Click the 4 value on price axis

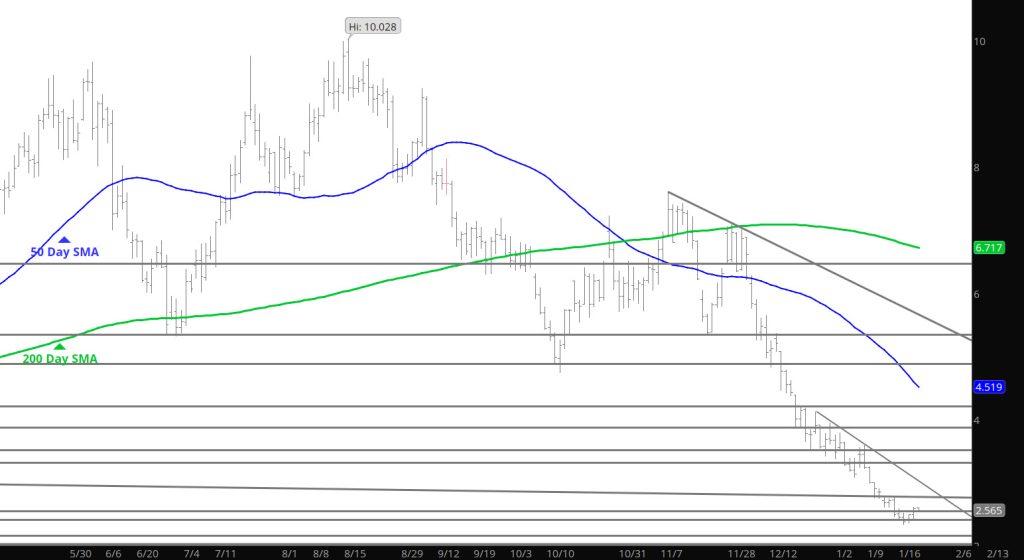[978, 420]
